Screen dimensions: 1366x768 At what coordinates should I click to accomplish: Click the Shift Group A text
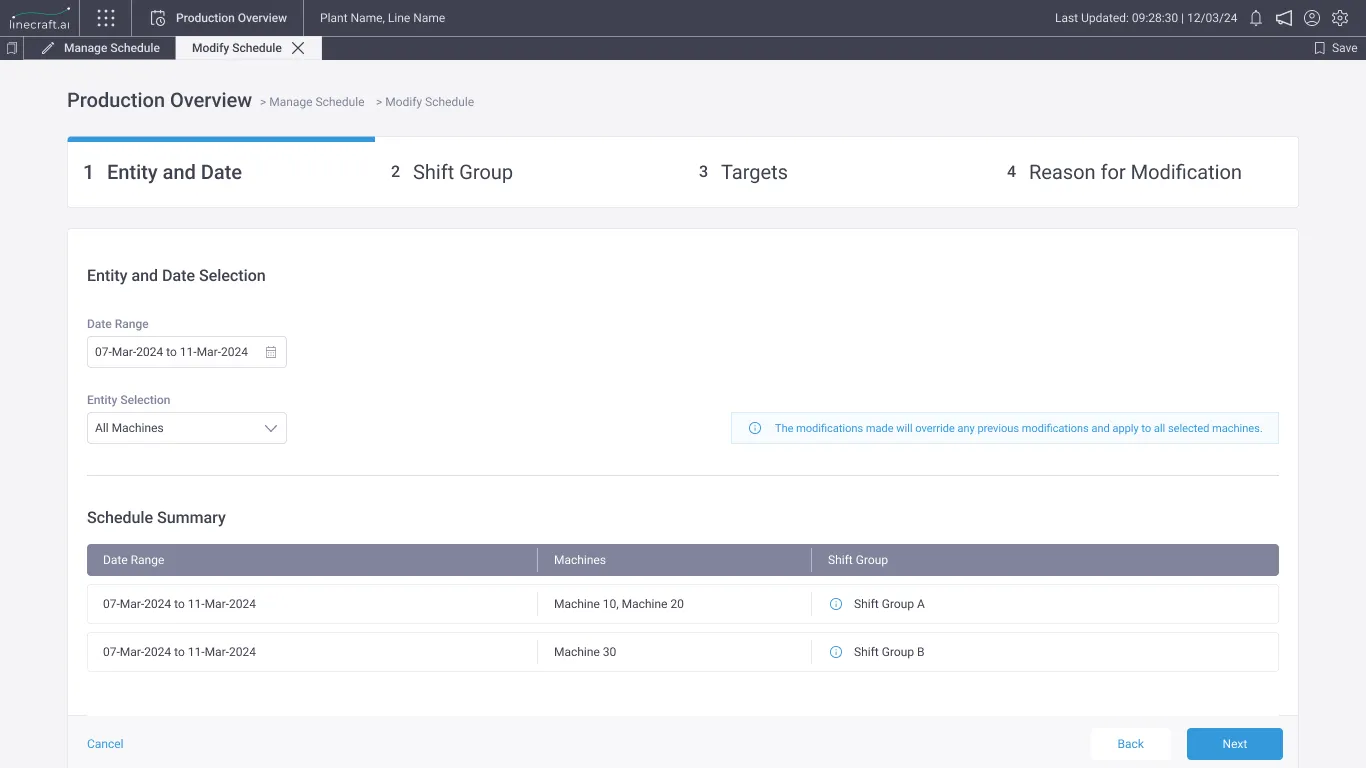click(x=889, y=604)
